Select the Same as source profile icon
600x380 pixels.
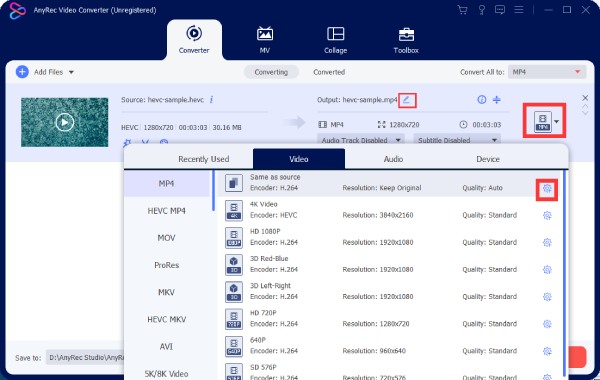coord(234,183)
